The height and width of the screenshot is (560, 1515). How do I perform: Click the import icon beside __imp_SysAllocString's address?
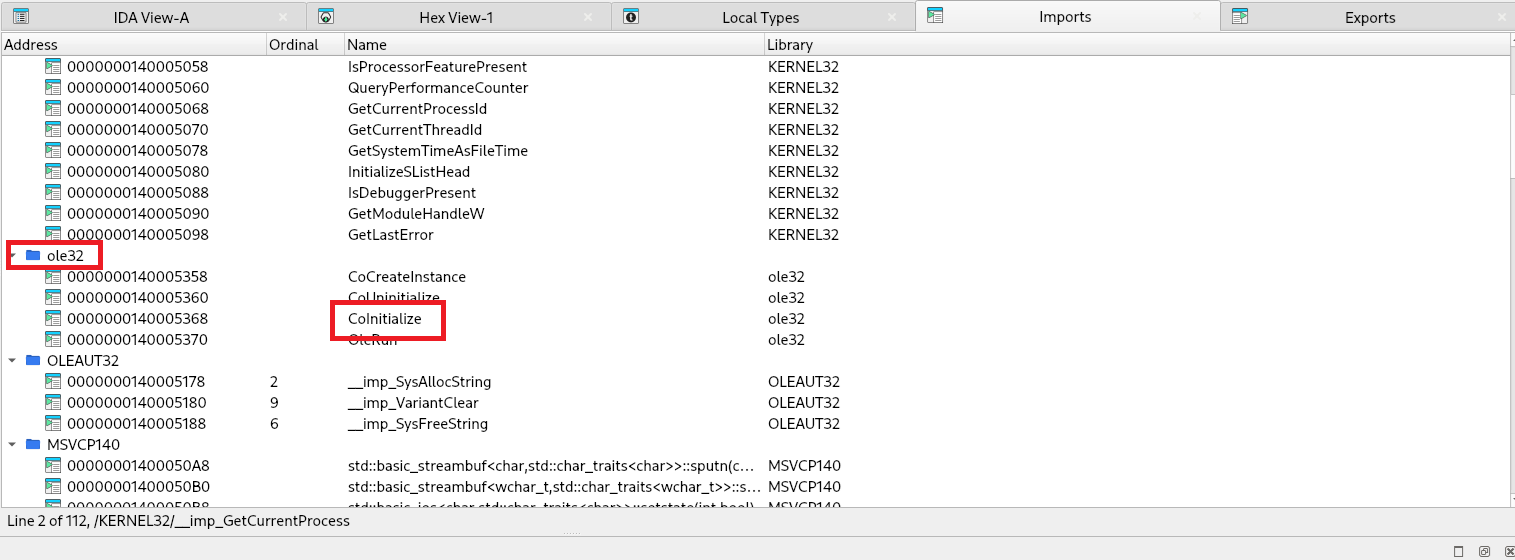(54, 382)
